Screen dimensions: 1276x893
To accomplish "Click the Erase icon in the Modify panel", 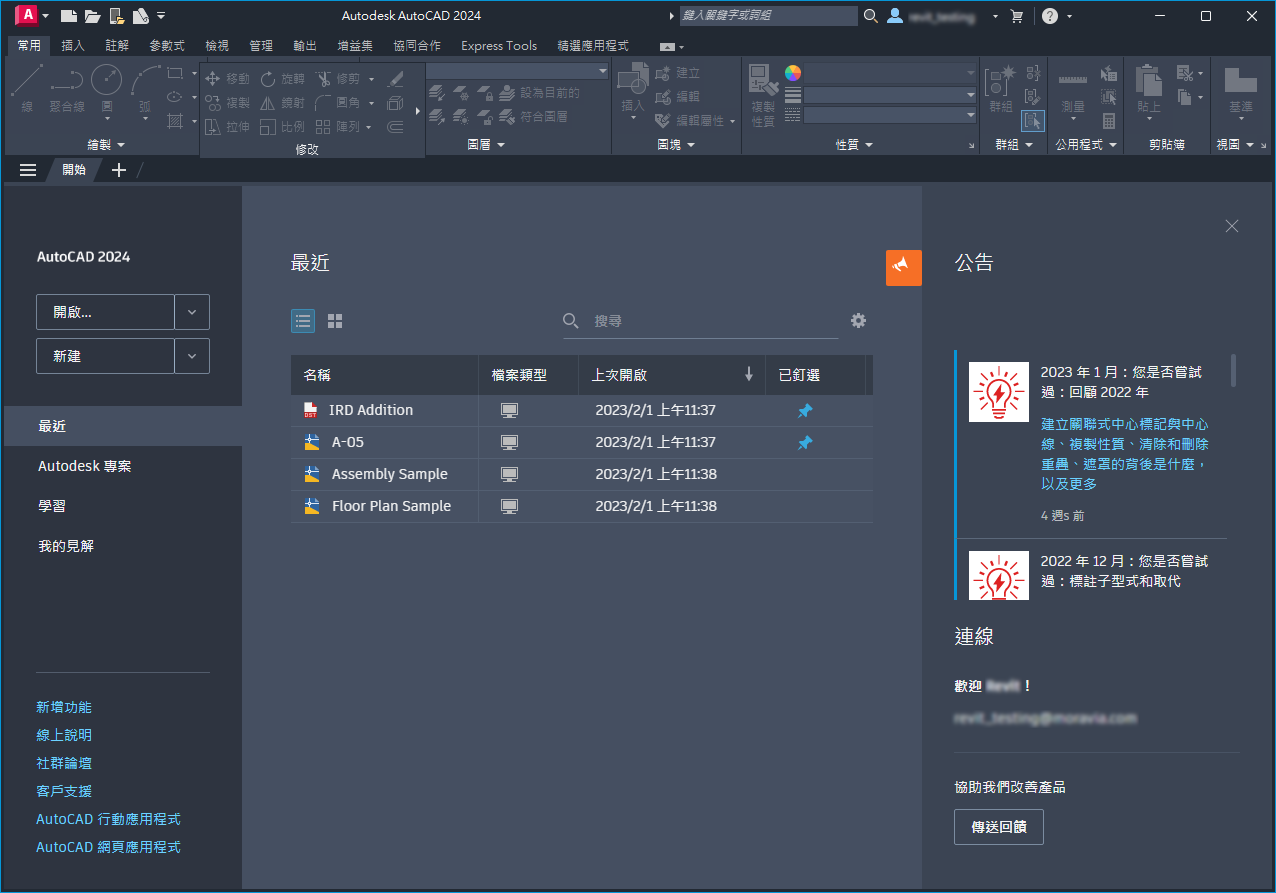I will [395, 79].
